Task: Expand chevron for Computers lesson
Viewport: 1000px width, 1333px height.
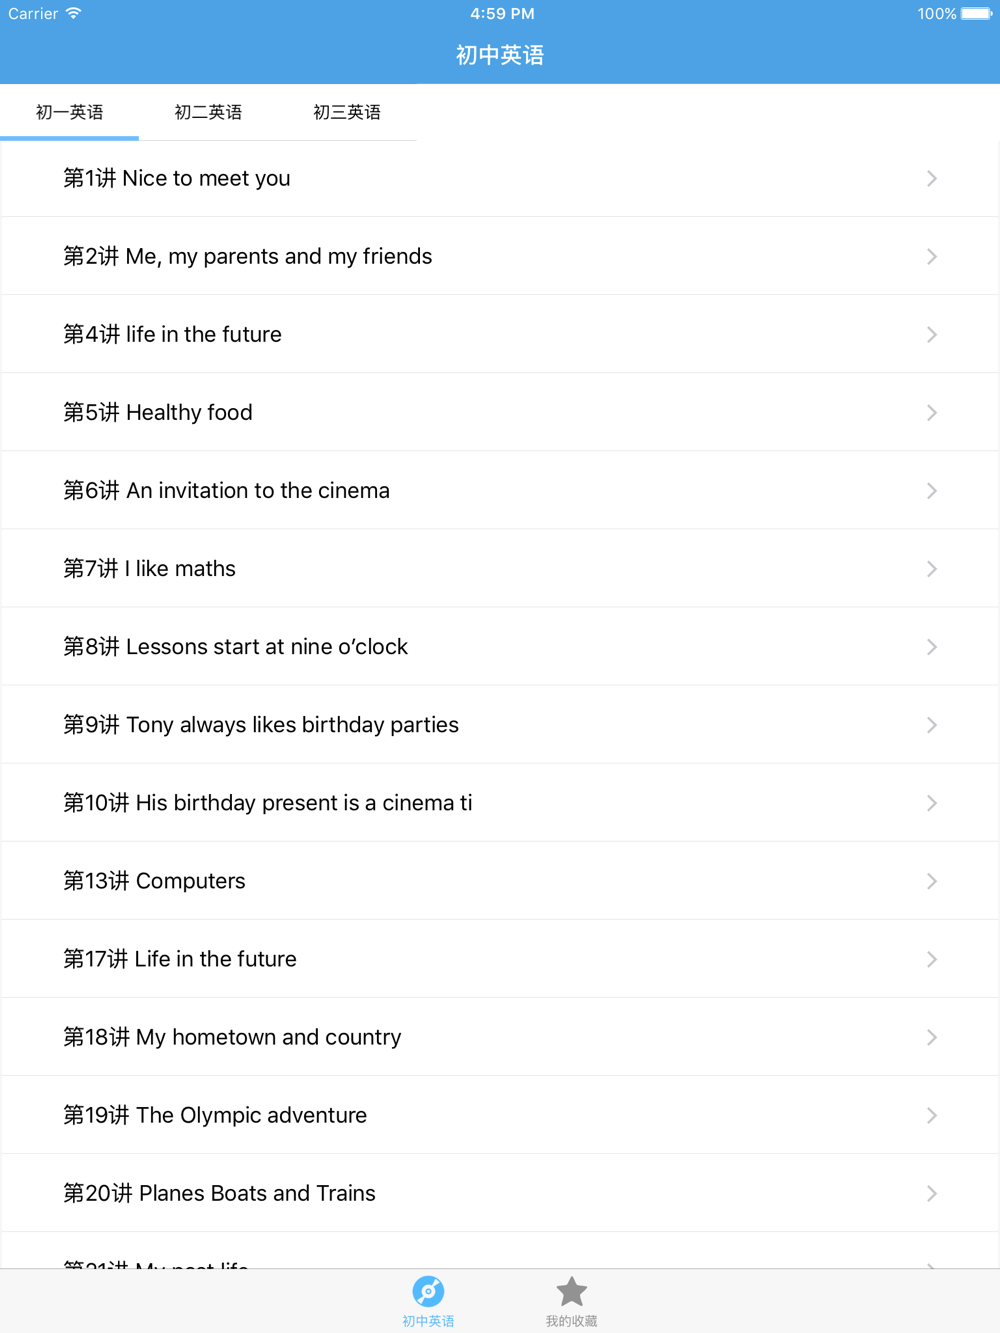Action: coord(931,881)
